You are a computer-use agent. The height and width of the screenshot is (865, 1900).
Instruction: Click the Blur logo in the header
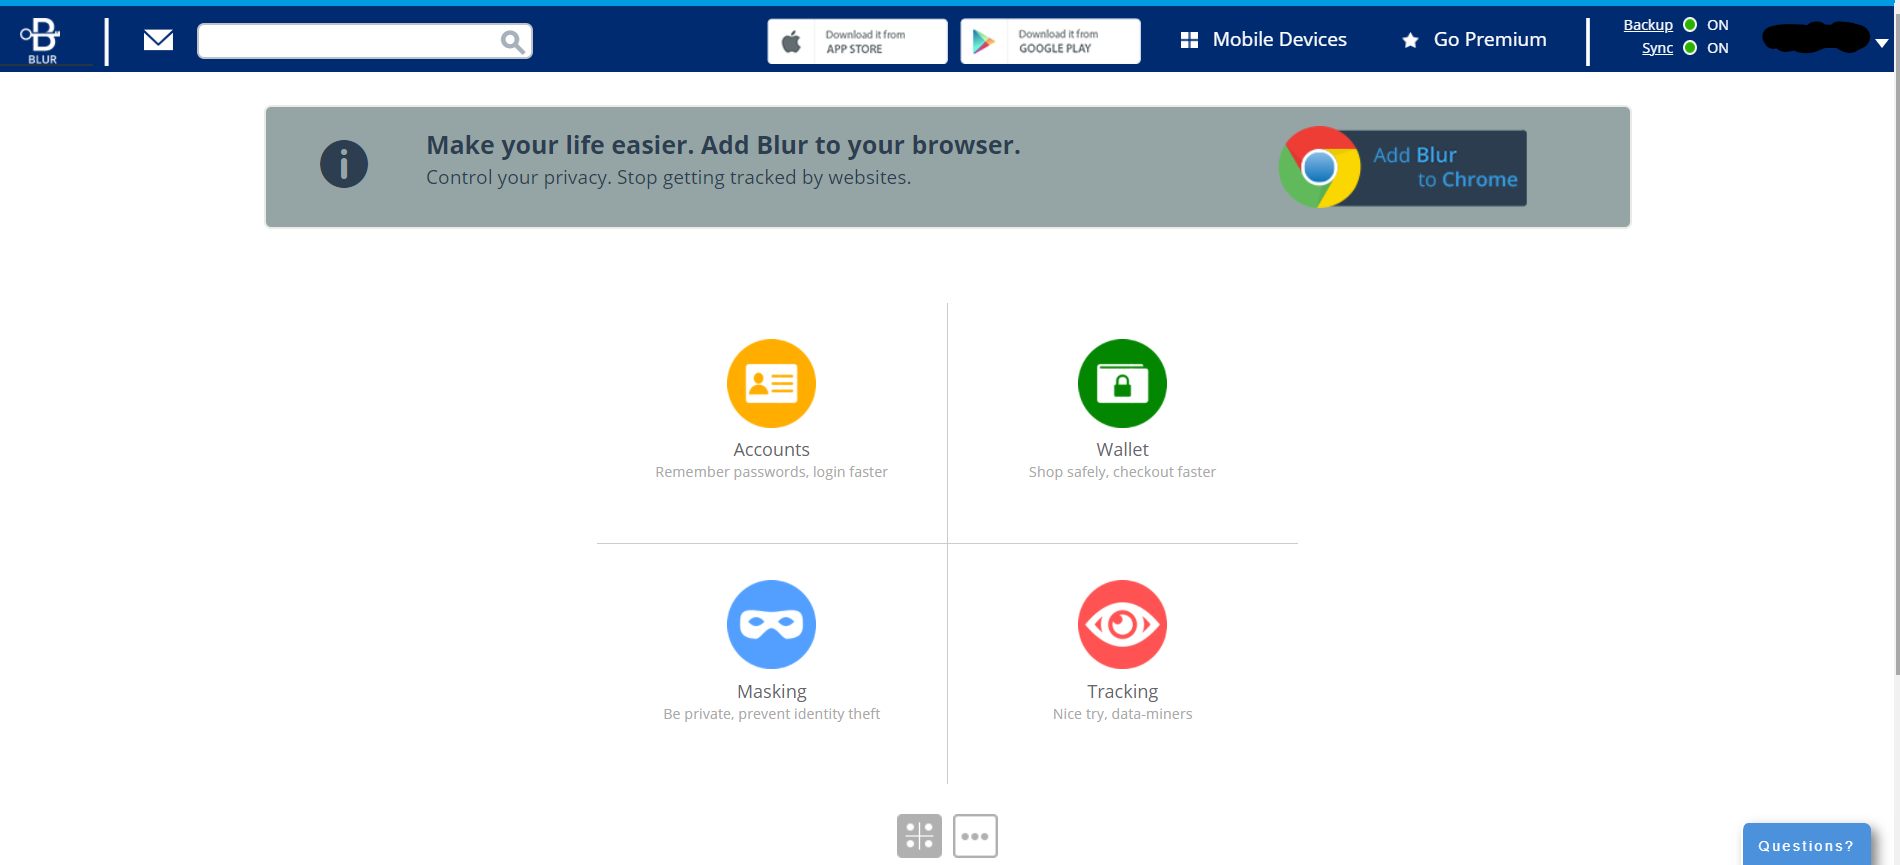coord(42,40)
